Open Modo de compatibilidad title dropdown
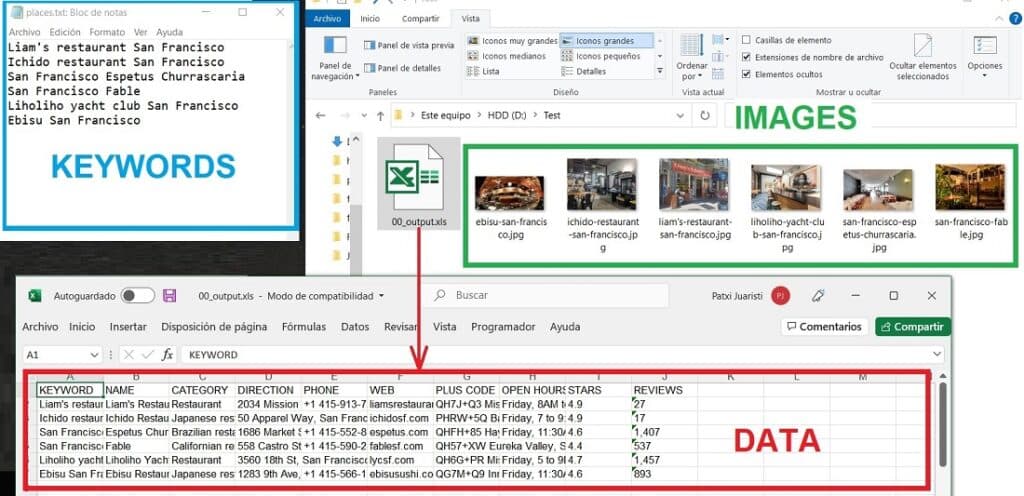The image size is (1024, 496). 381,296
